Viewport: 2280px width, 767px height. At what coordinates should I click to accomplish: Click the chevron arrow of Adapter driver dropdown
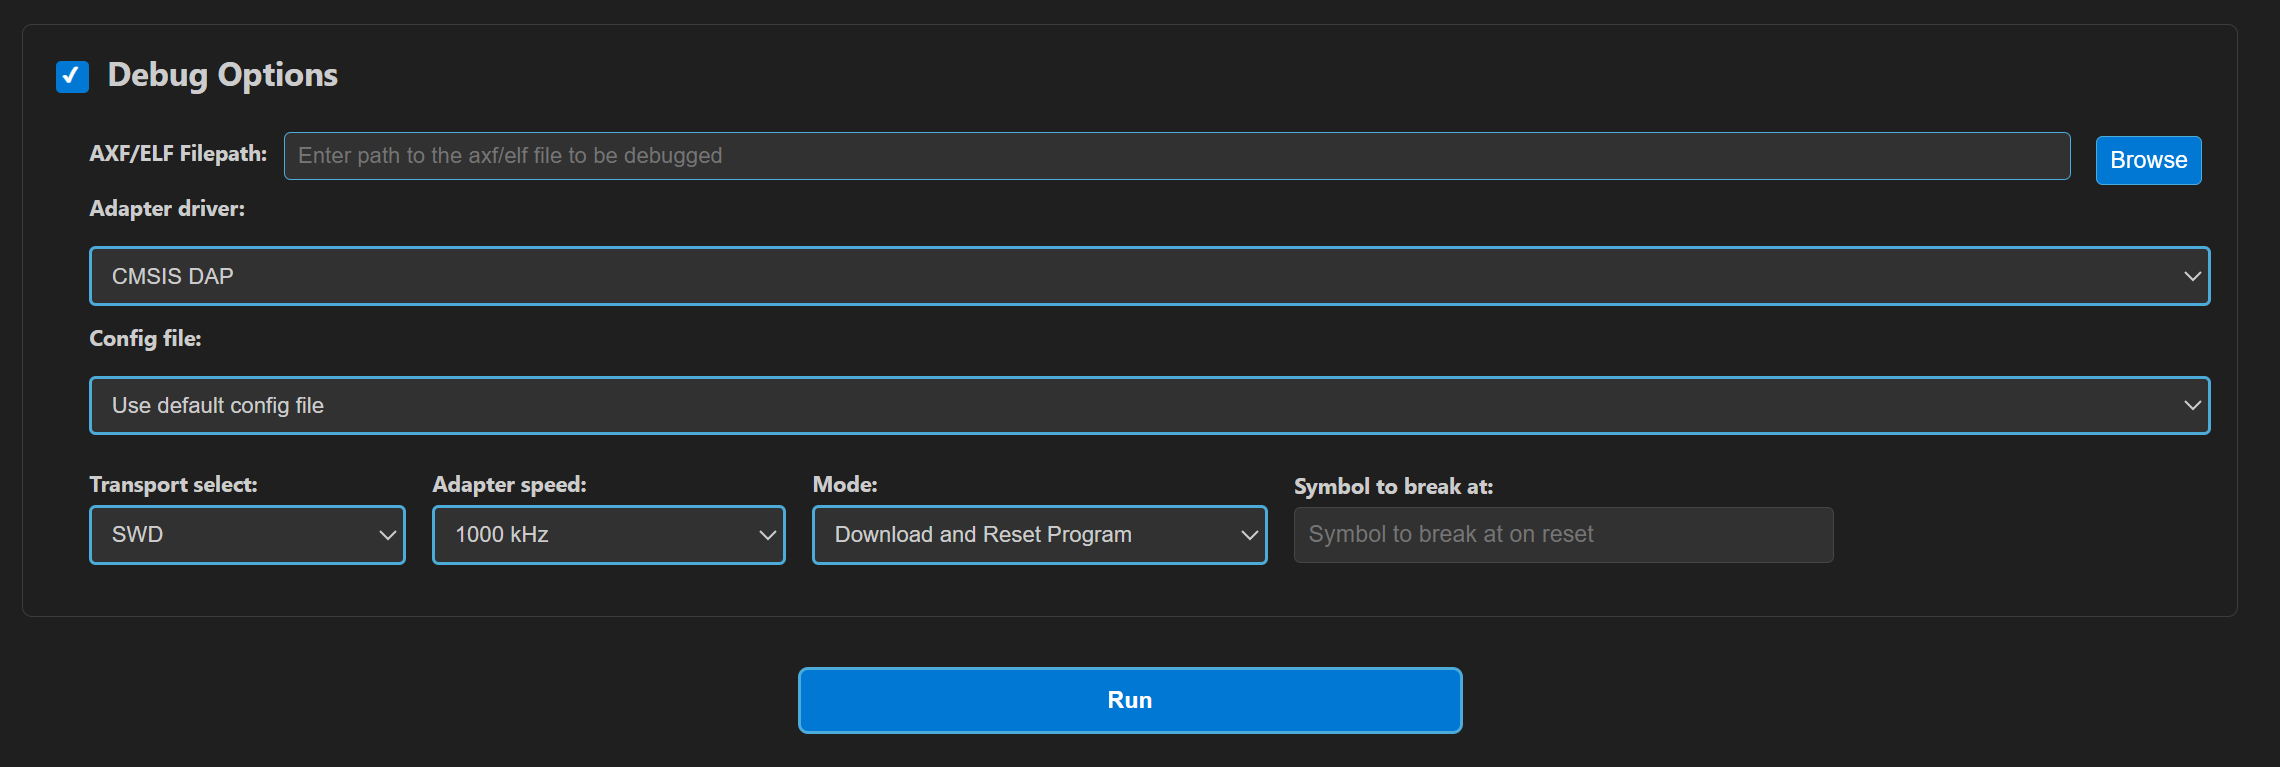coord(2192,276)
